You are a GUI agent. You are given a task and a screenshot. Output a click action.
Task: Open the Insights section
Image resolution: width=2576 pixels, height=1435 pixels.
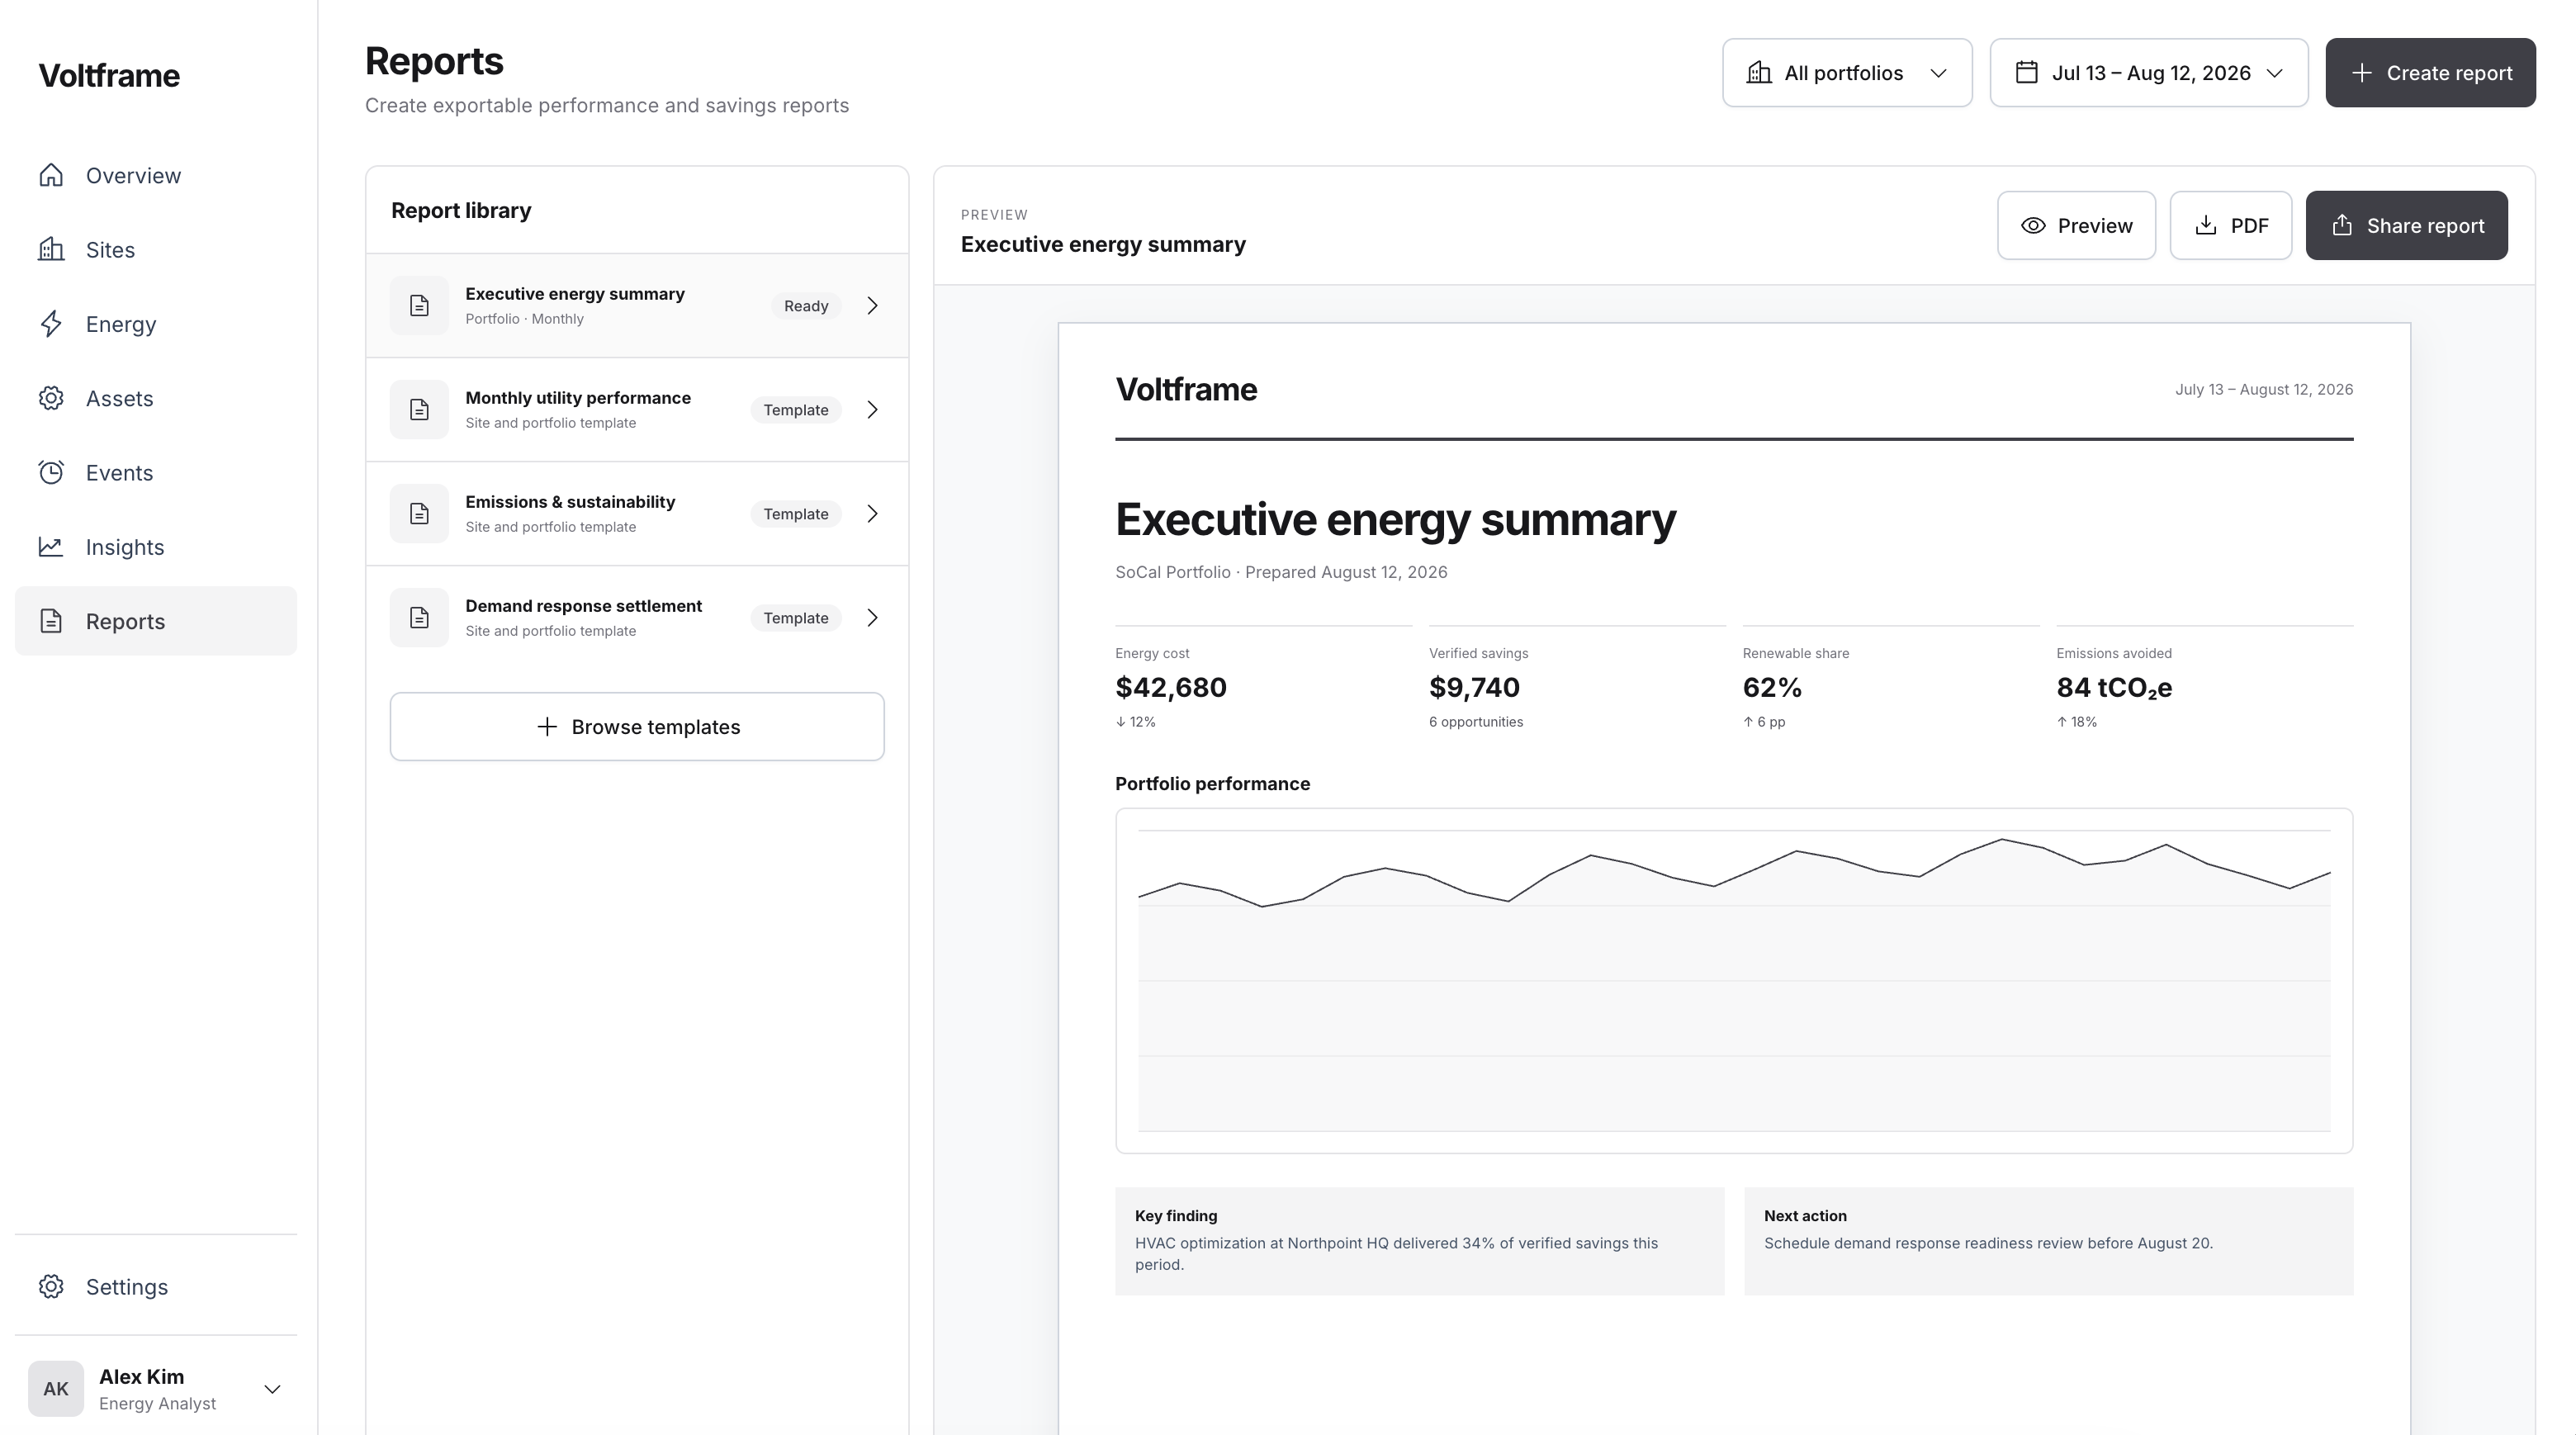[156, 546]
